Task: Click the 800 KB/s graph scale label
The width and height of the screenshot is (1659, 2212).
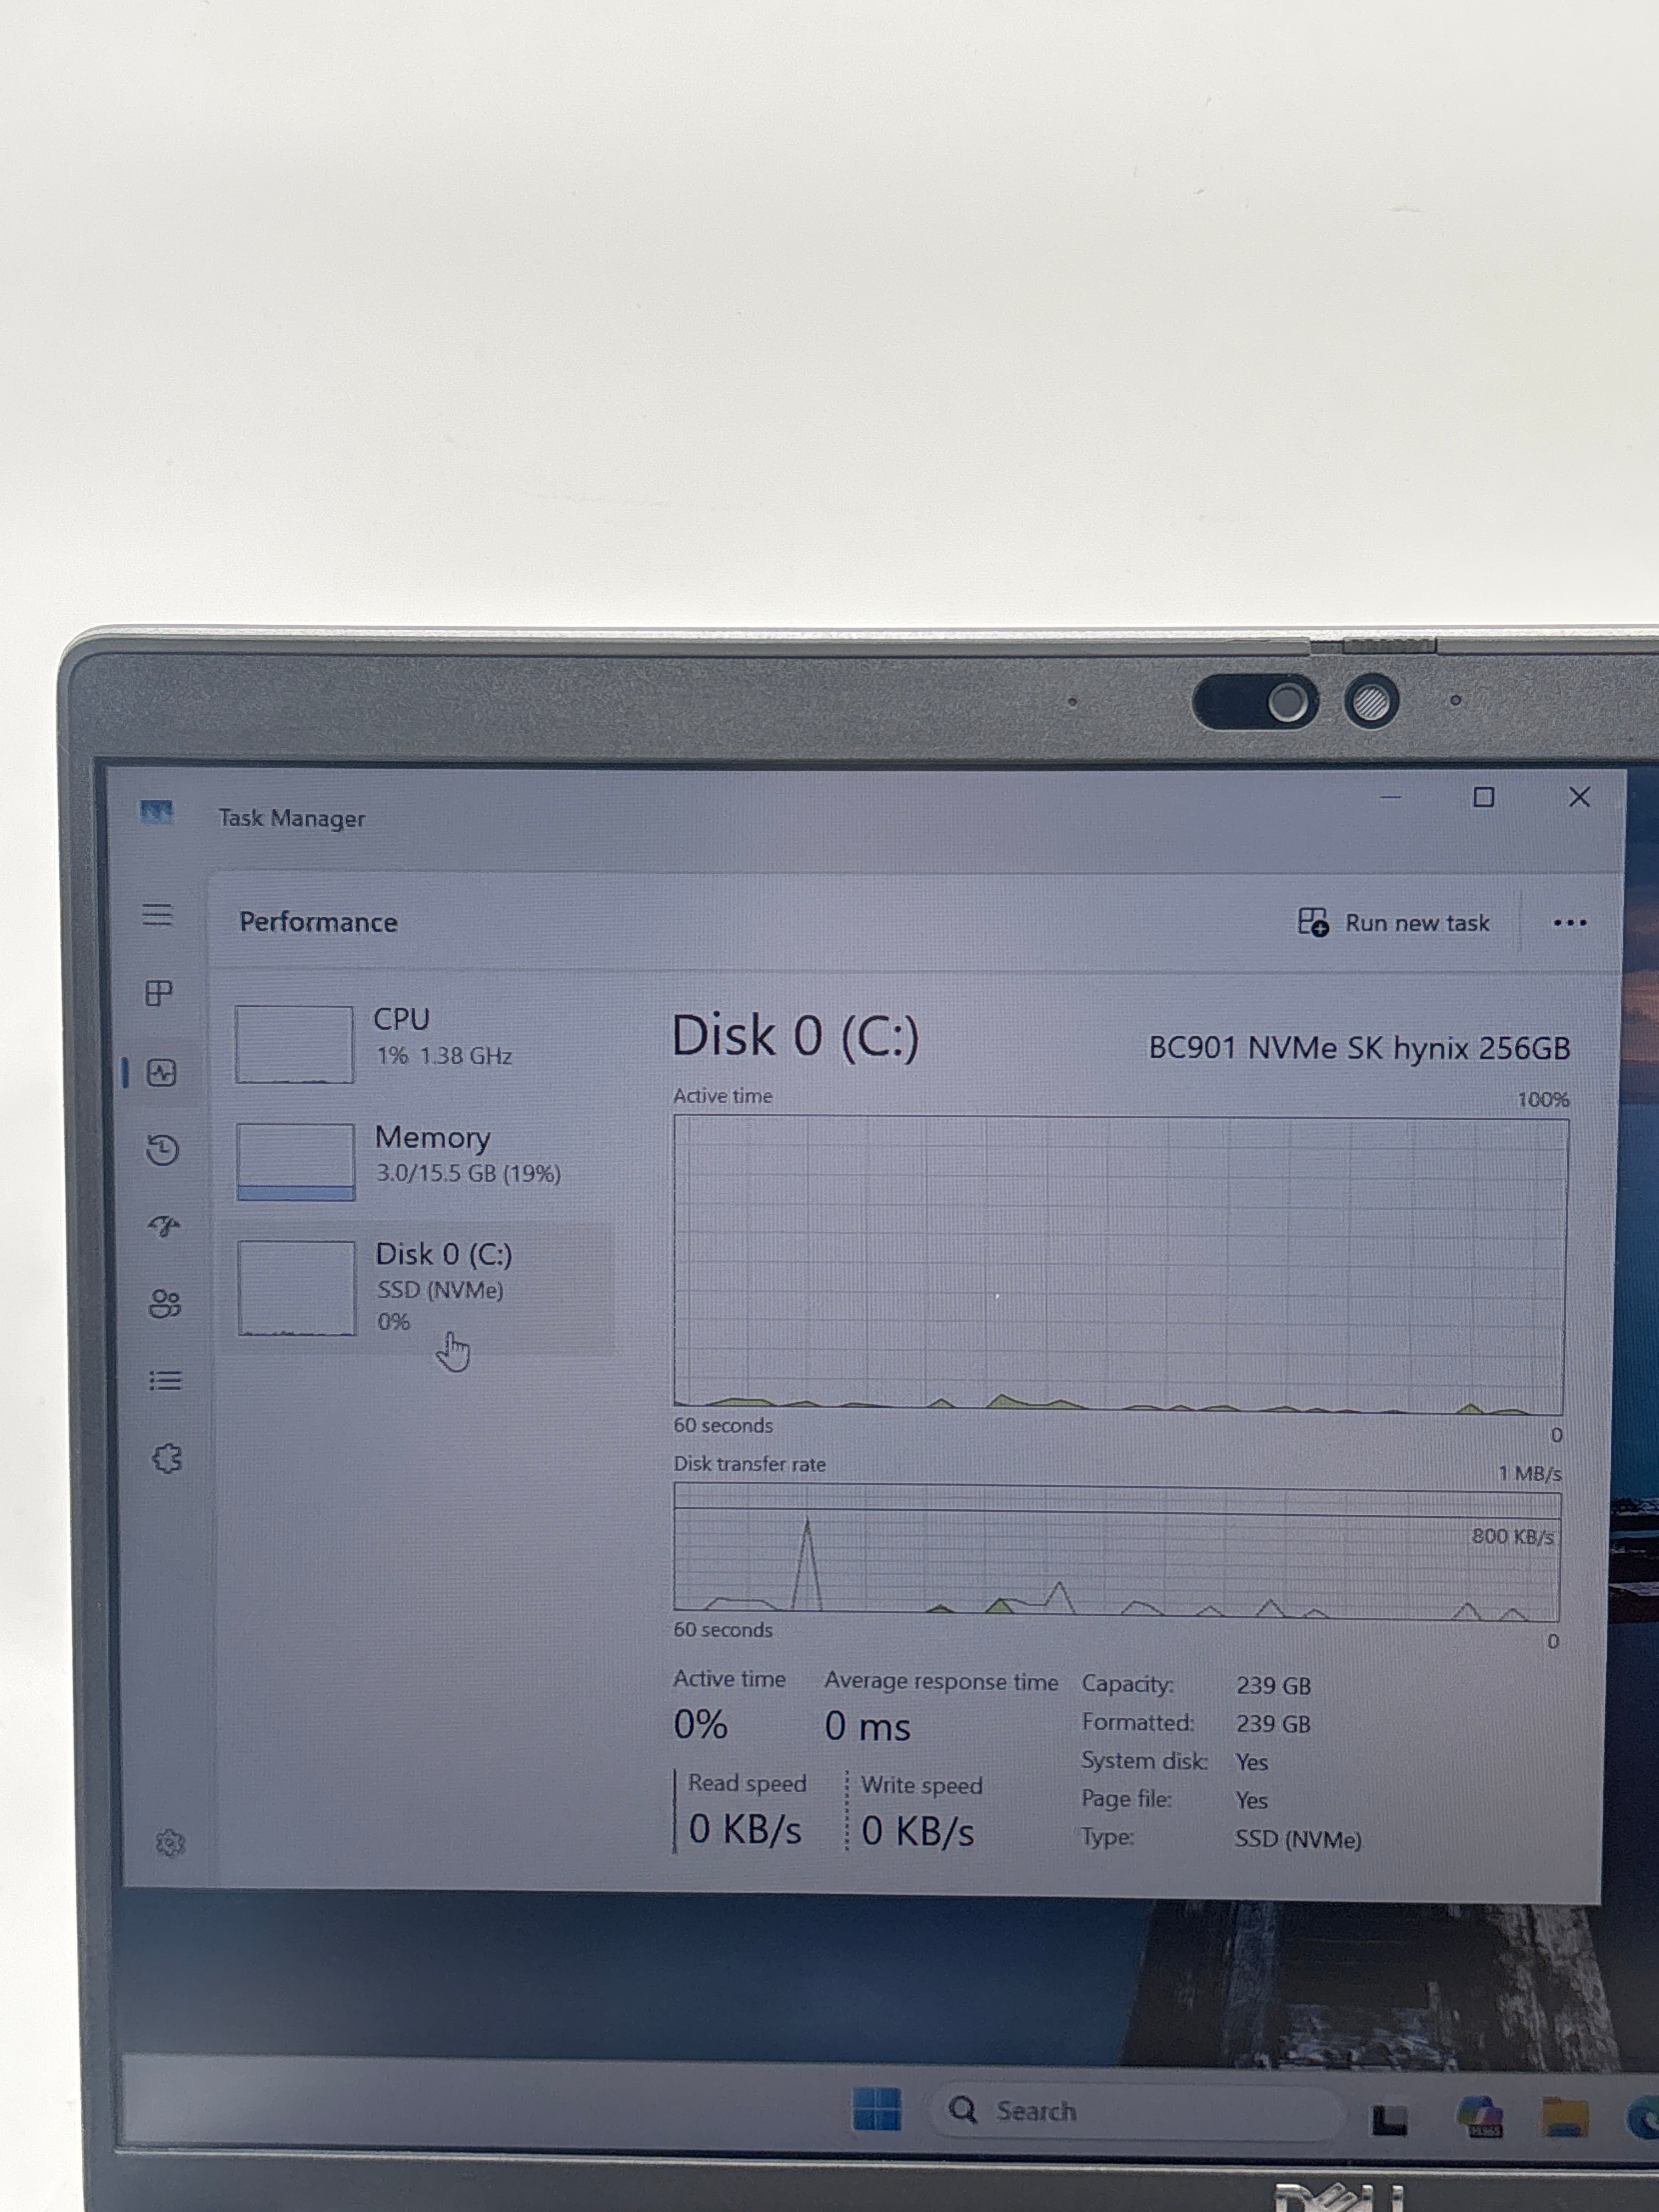Action: 1512,1536
